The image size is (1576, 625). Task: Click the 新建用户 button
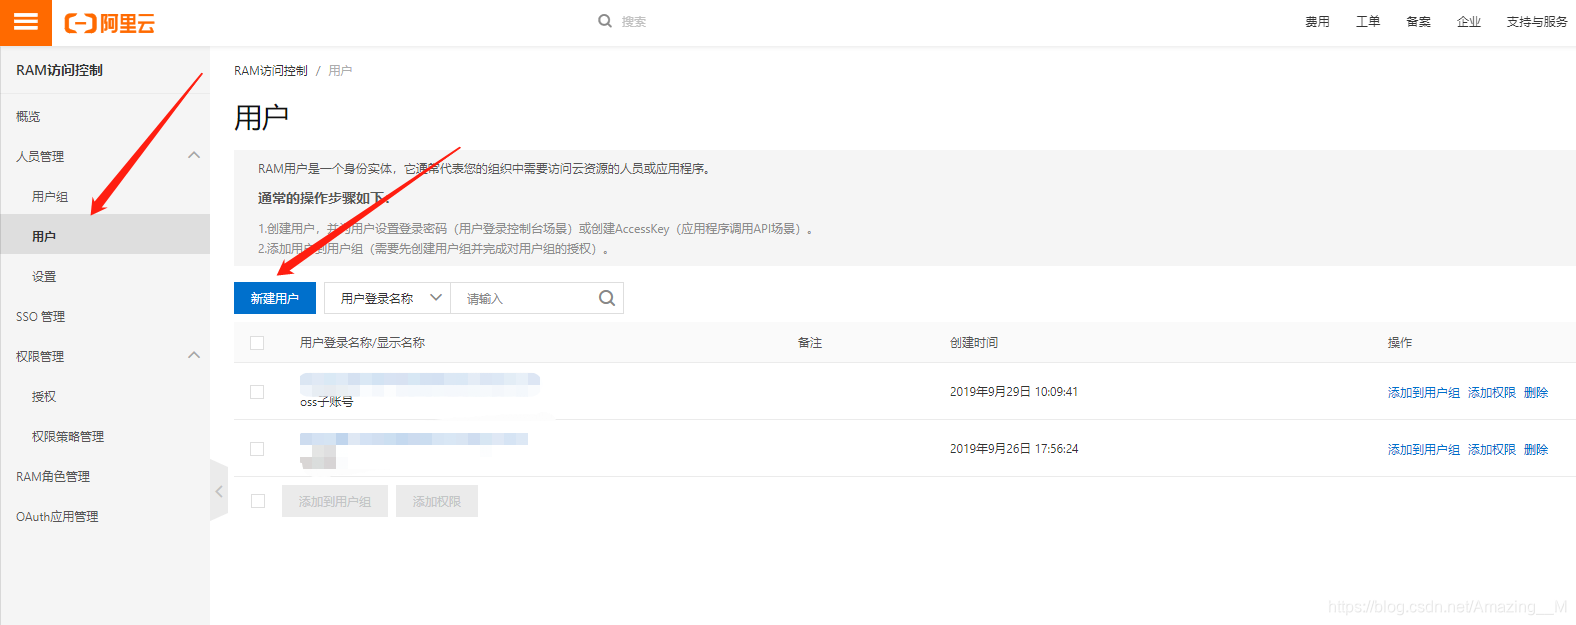coord(275,298)
